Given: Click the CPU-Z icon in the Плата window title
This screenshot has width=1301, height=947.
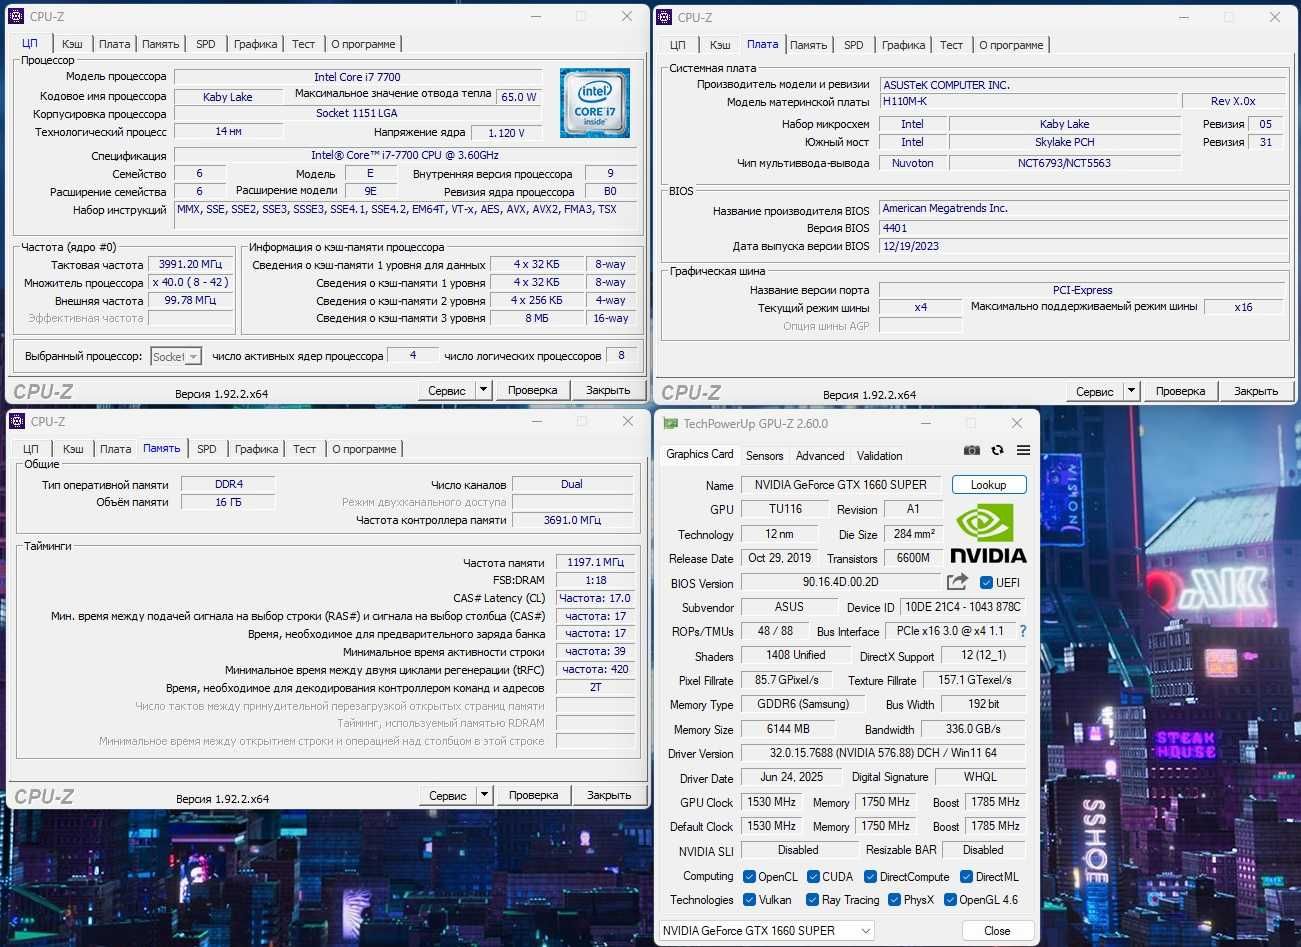Looking at the screenshot, I should pyautogui.click(x=664, y=17).
